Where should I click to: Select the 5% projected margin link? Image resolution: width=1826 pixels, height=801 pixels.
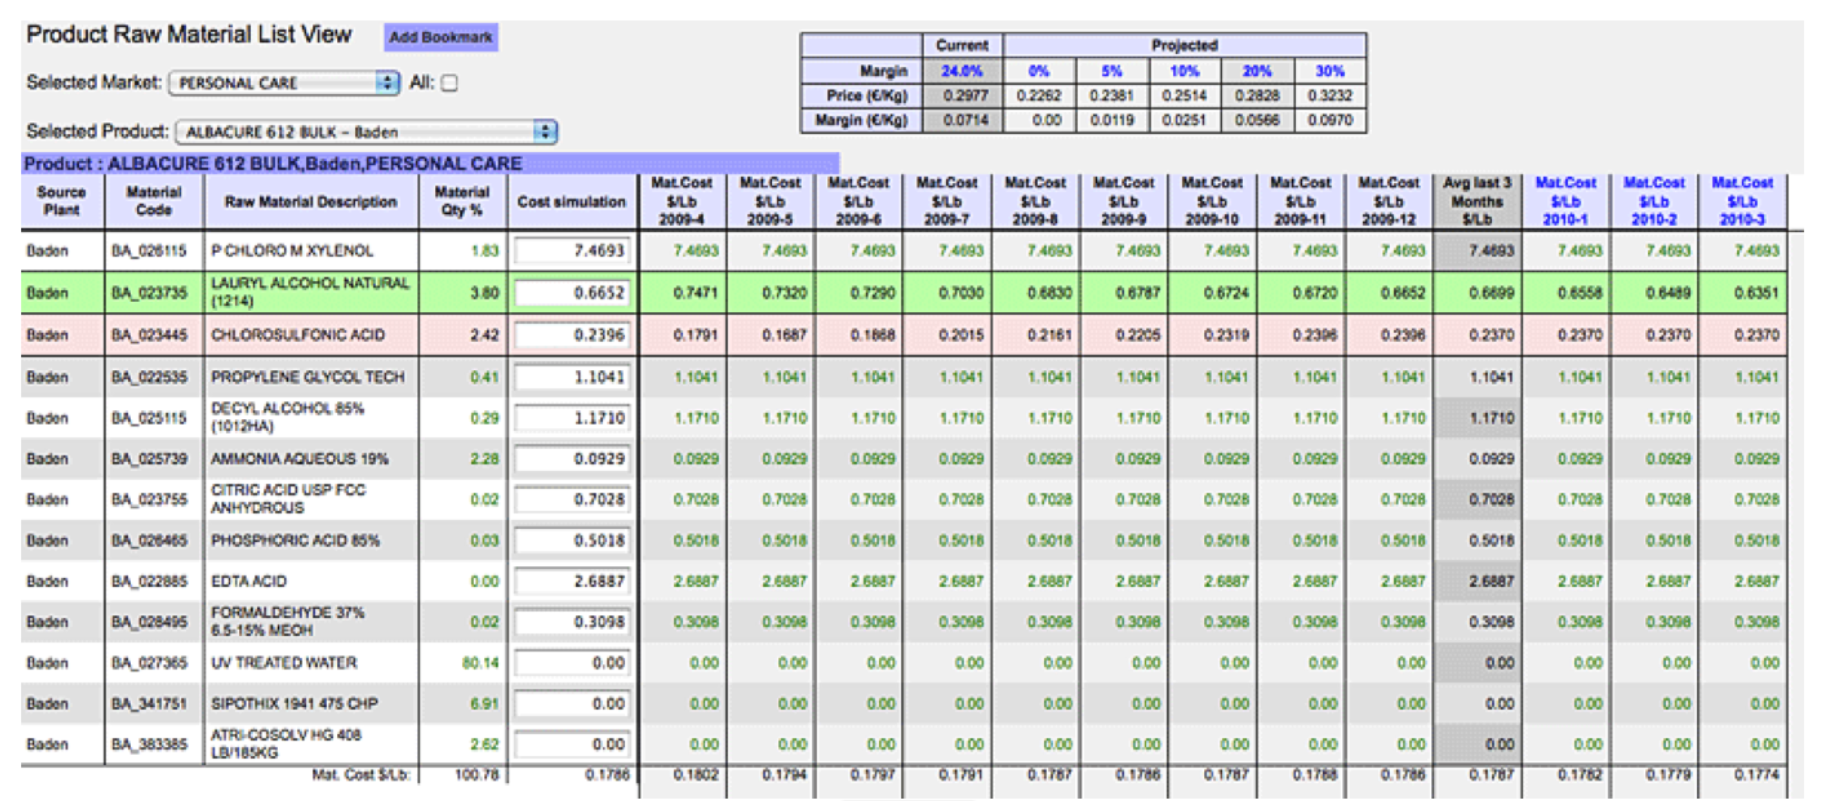[x=1112, y=71]
